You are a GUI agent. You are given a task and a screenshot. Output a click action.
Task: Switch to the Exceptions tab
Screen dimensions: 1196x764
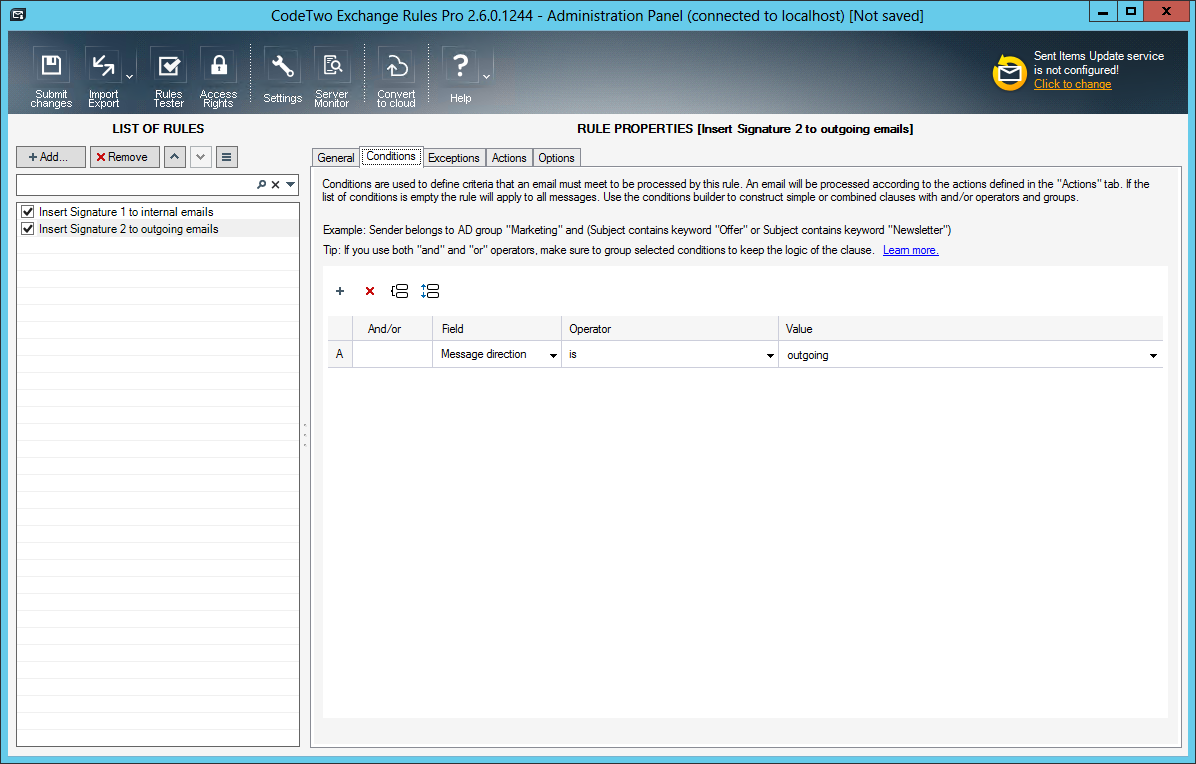pos(454,158)
